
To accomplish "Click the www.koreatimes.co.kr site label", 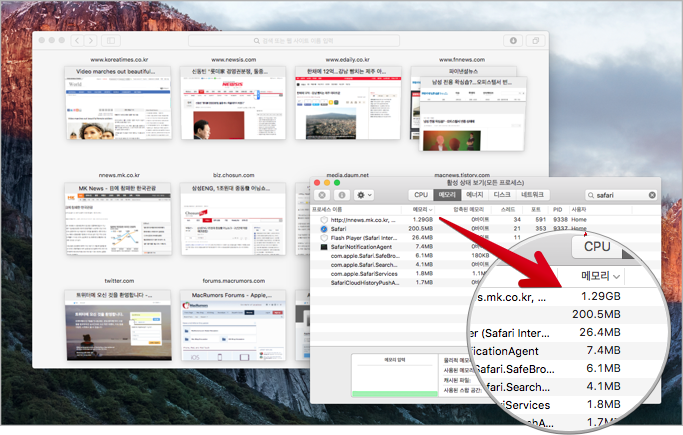I will tap(119, 60).
